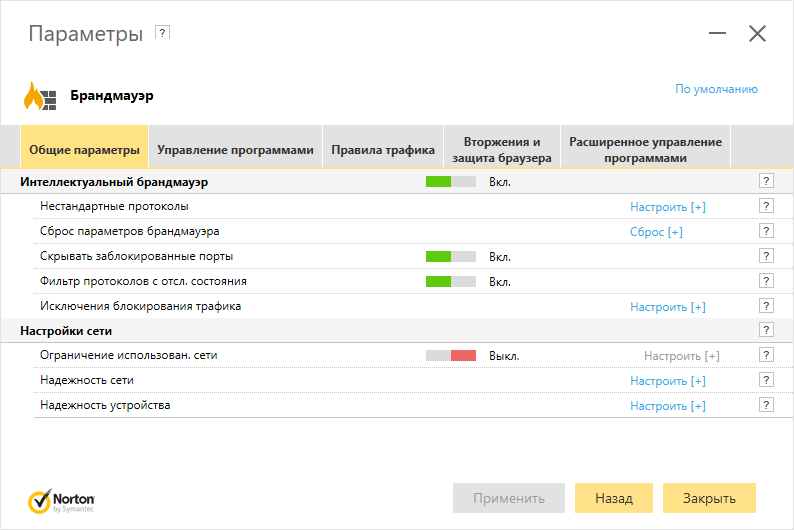Open help for Исключения блокирования трафика
Screen dimensions: 794x530
[x=766, y=306]
